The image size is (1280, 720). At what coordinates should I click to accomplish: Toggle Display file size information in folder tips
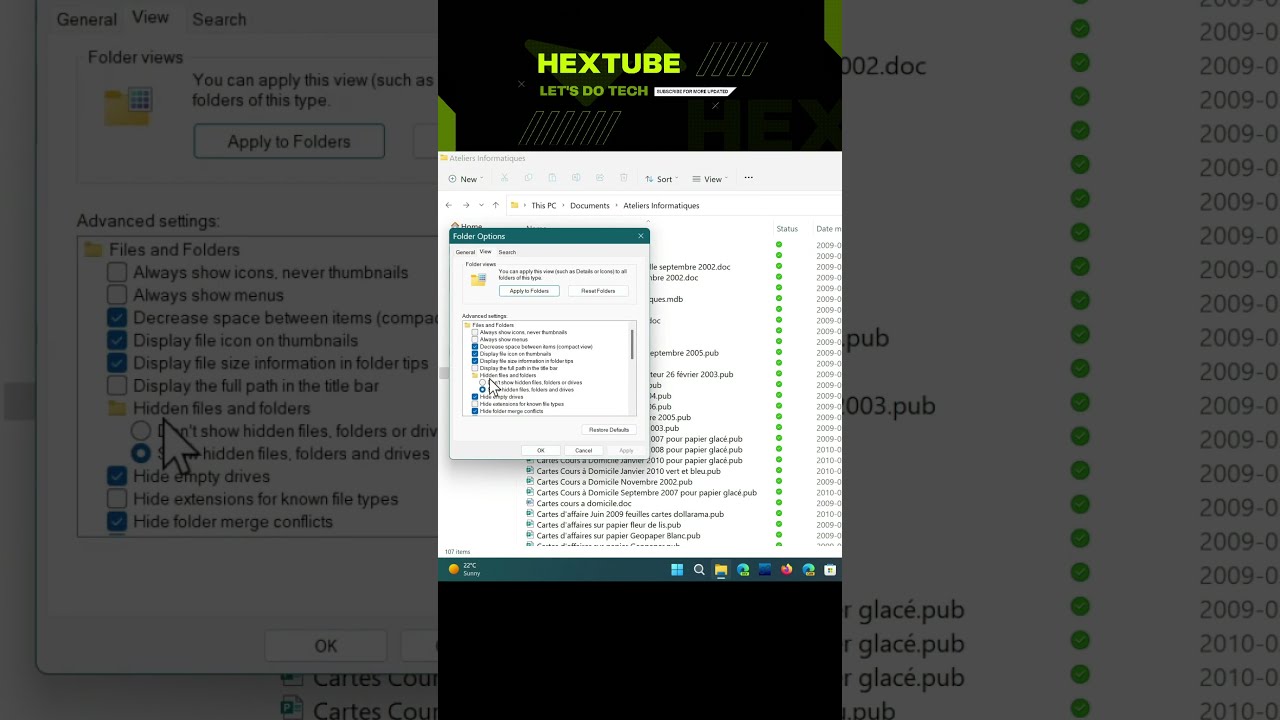point(475,361)
